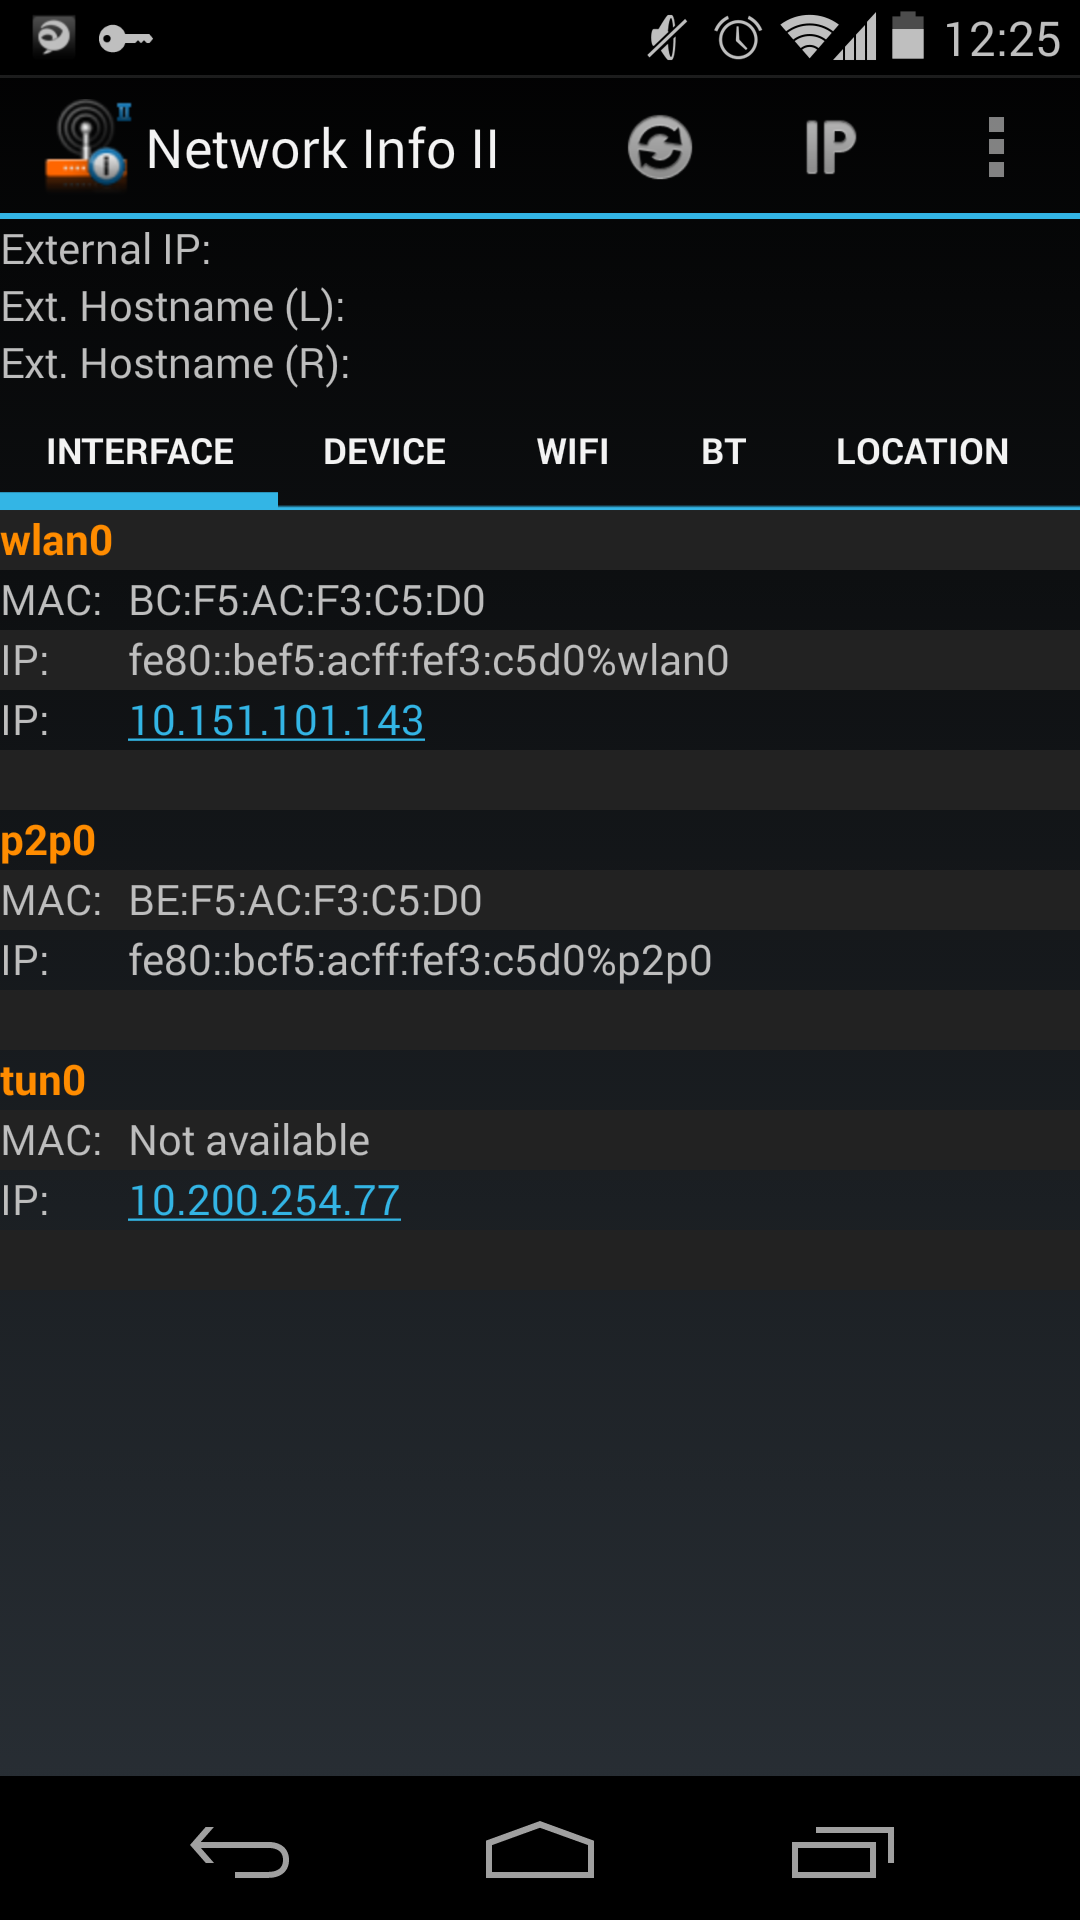Tap the wlan0 MAC address BC:F5:AC:F3:C5:D0
1080x1920 pixels.
tap(307, 601)
